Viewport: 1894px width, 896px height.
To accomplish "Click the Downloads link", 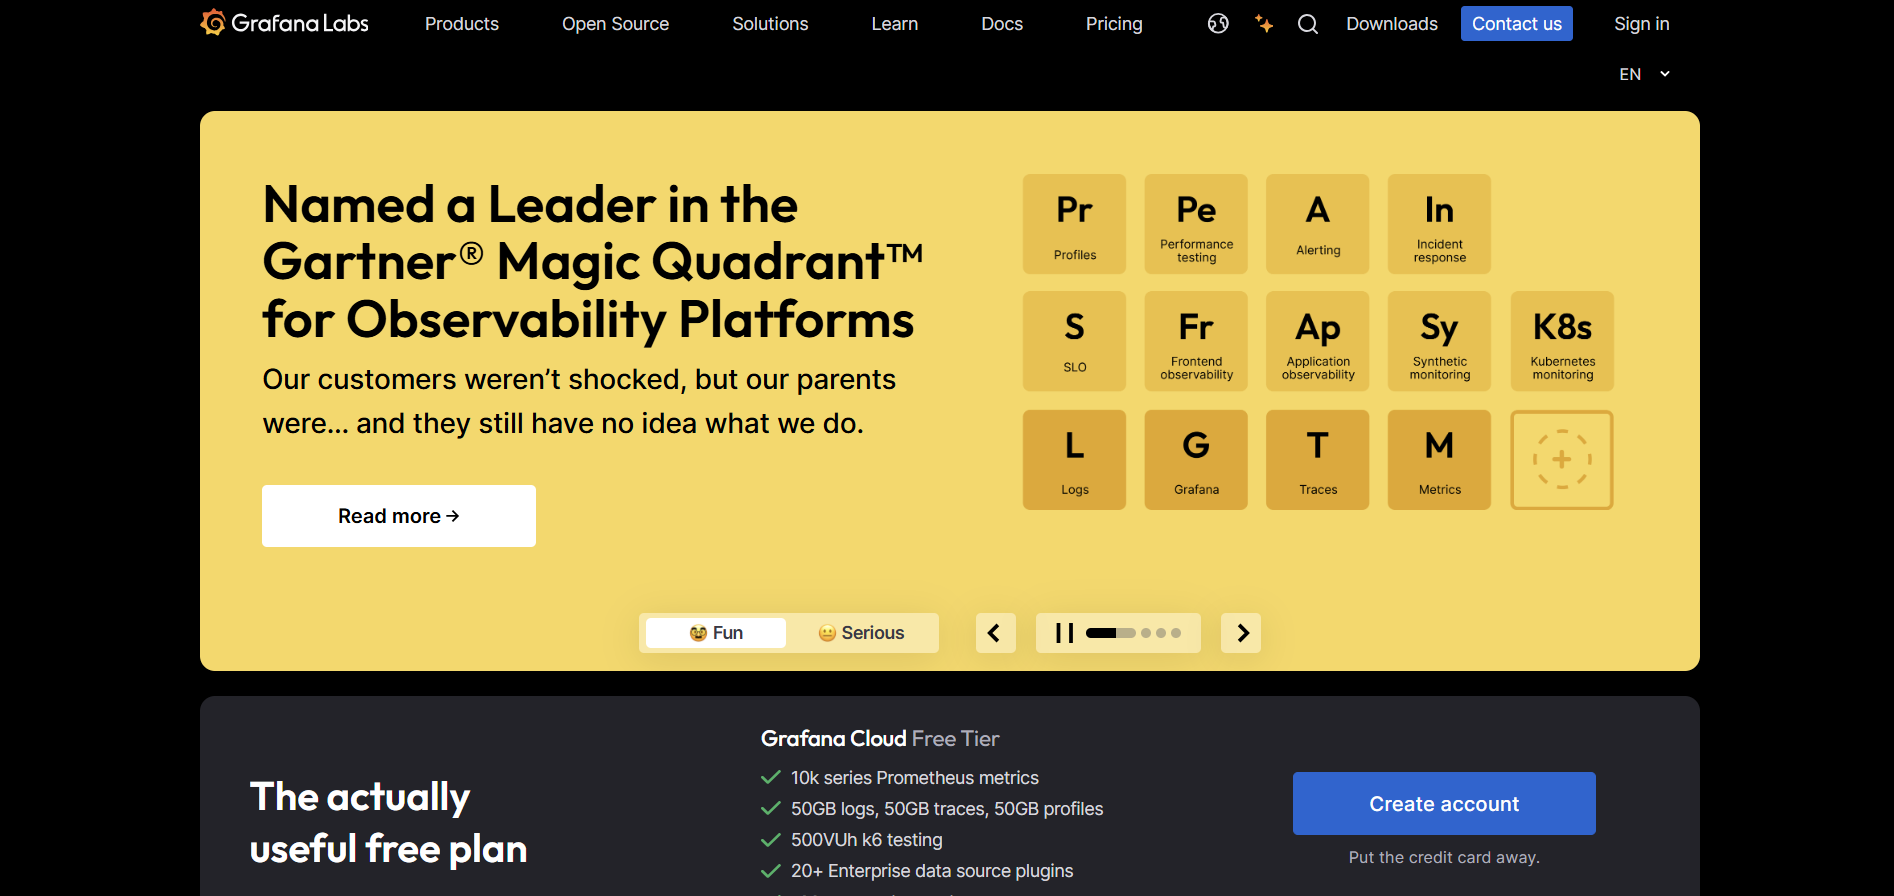I will pos(1392,24).
